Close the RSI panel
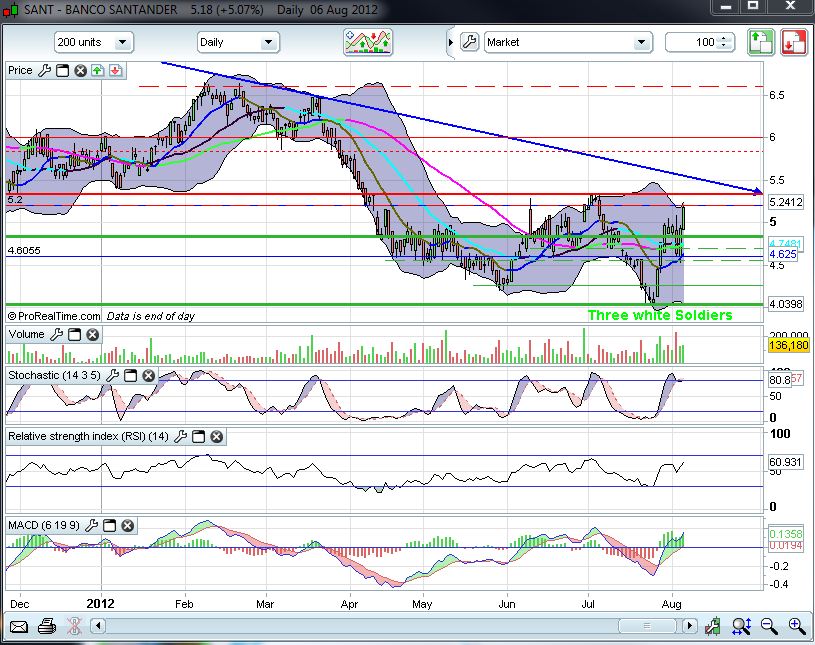Screen dimensions: 815x645 217,436
